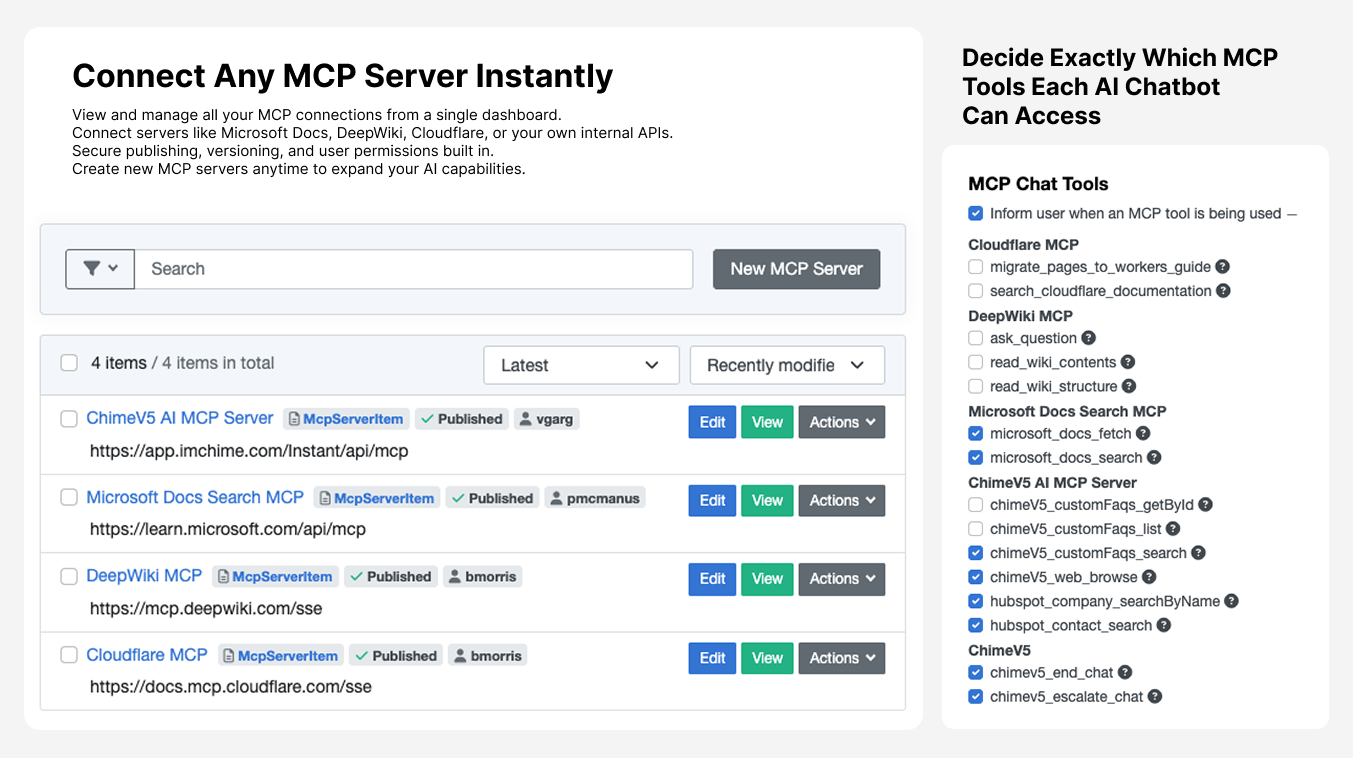
Task: Open help icon for migrate_pages_to_workers_guide
Action: click(x=1223, y=267)
